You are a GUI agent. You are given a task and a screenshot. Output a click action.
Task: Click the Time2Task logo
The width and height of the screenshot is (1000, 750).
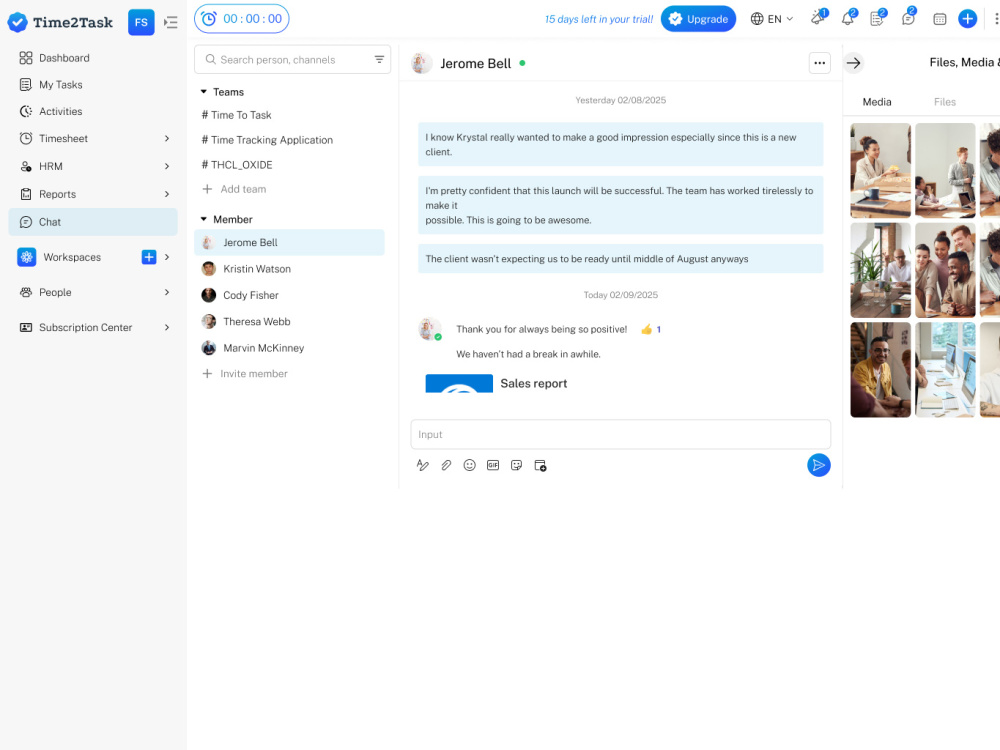point(60,22)
